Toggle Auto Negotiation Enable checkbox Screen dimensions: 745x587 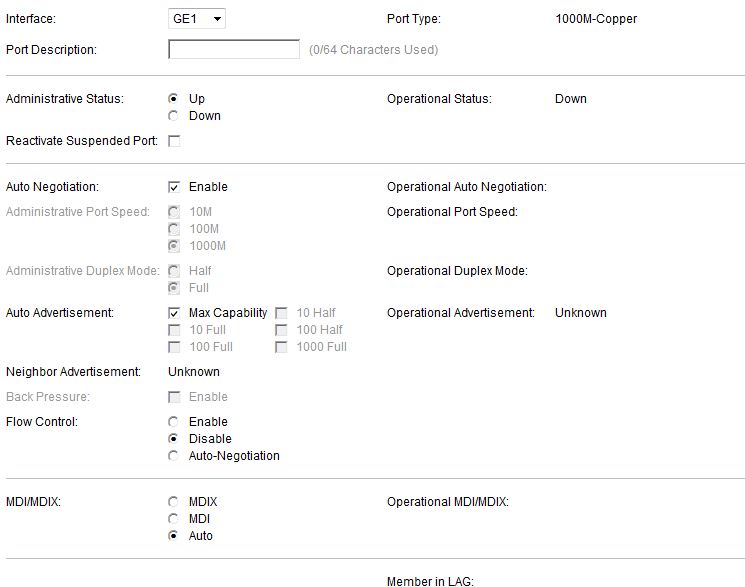pos(174,187)
